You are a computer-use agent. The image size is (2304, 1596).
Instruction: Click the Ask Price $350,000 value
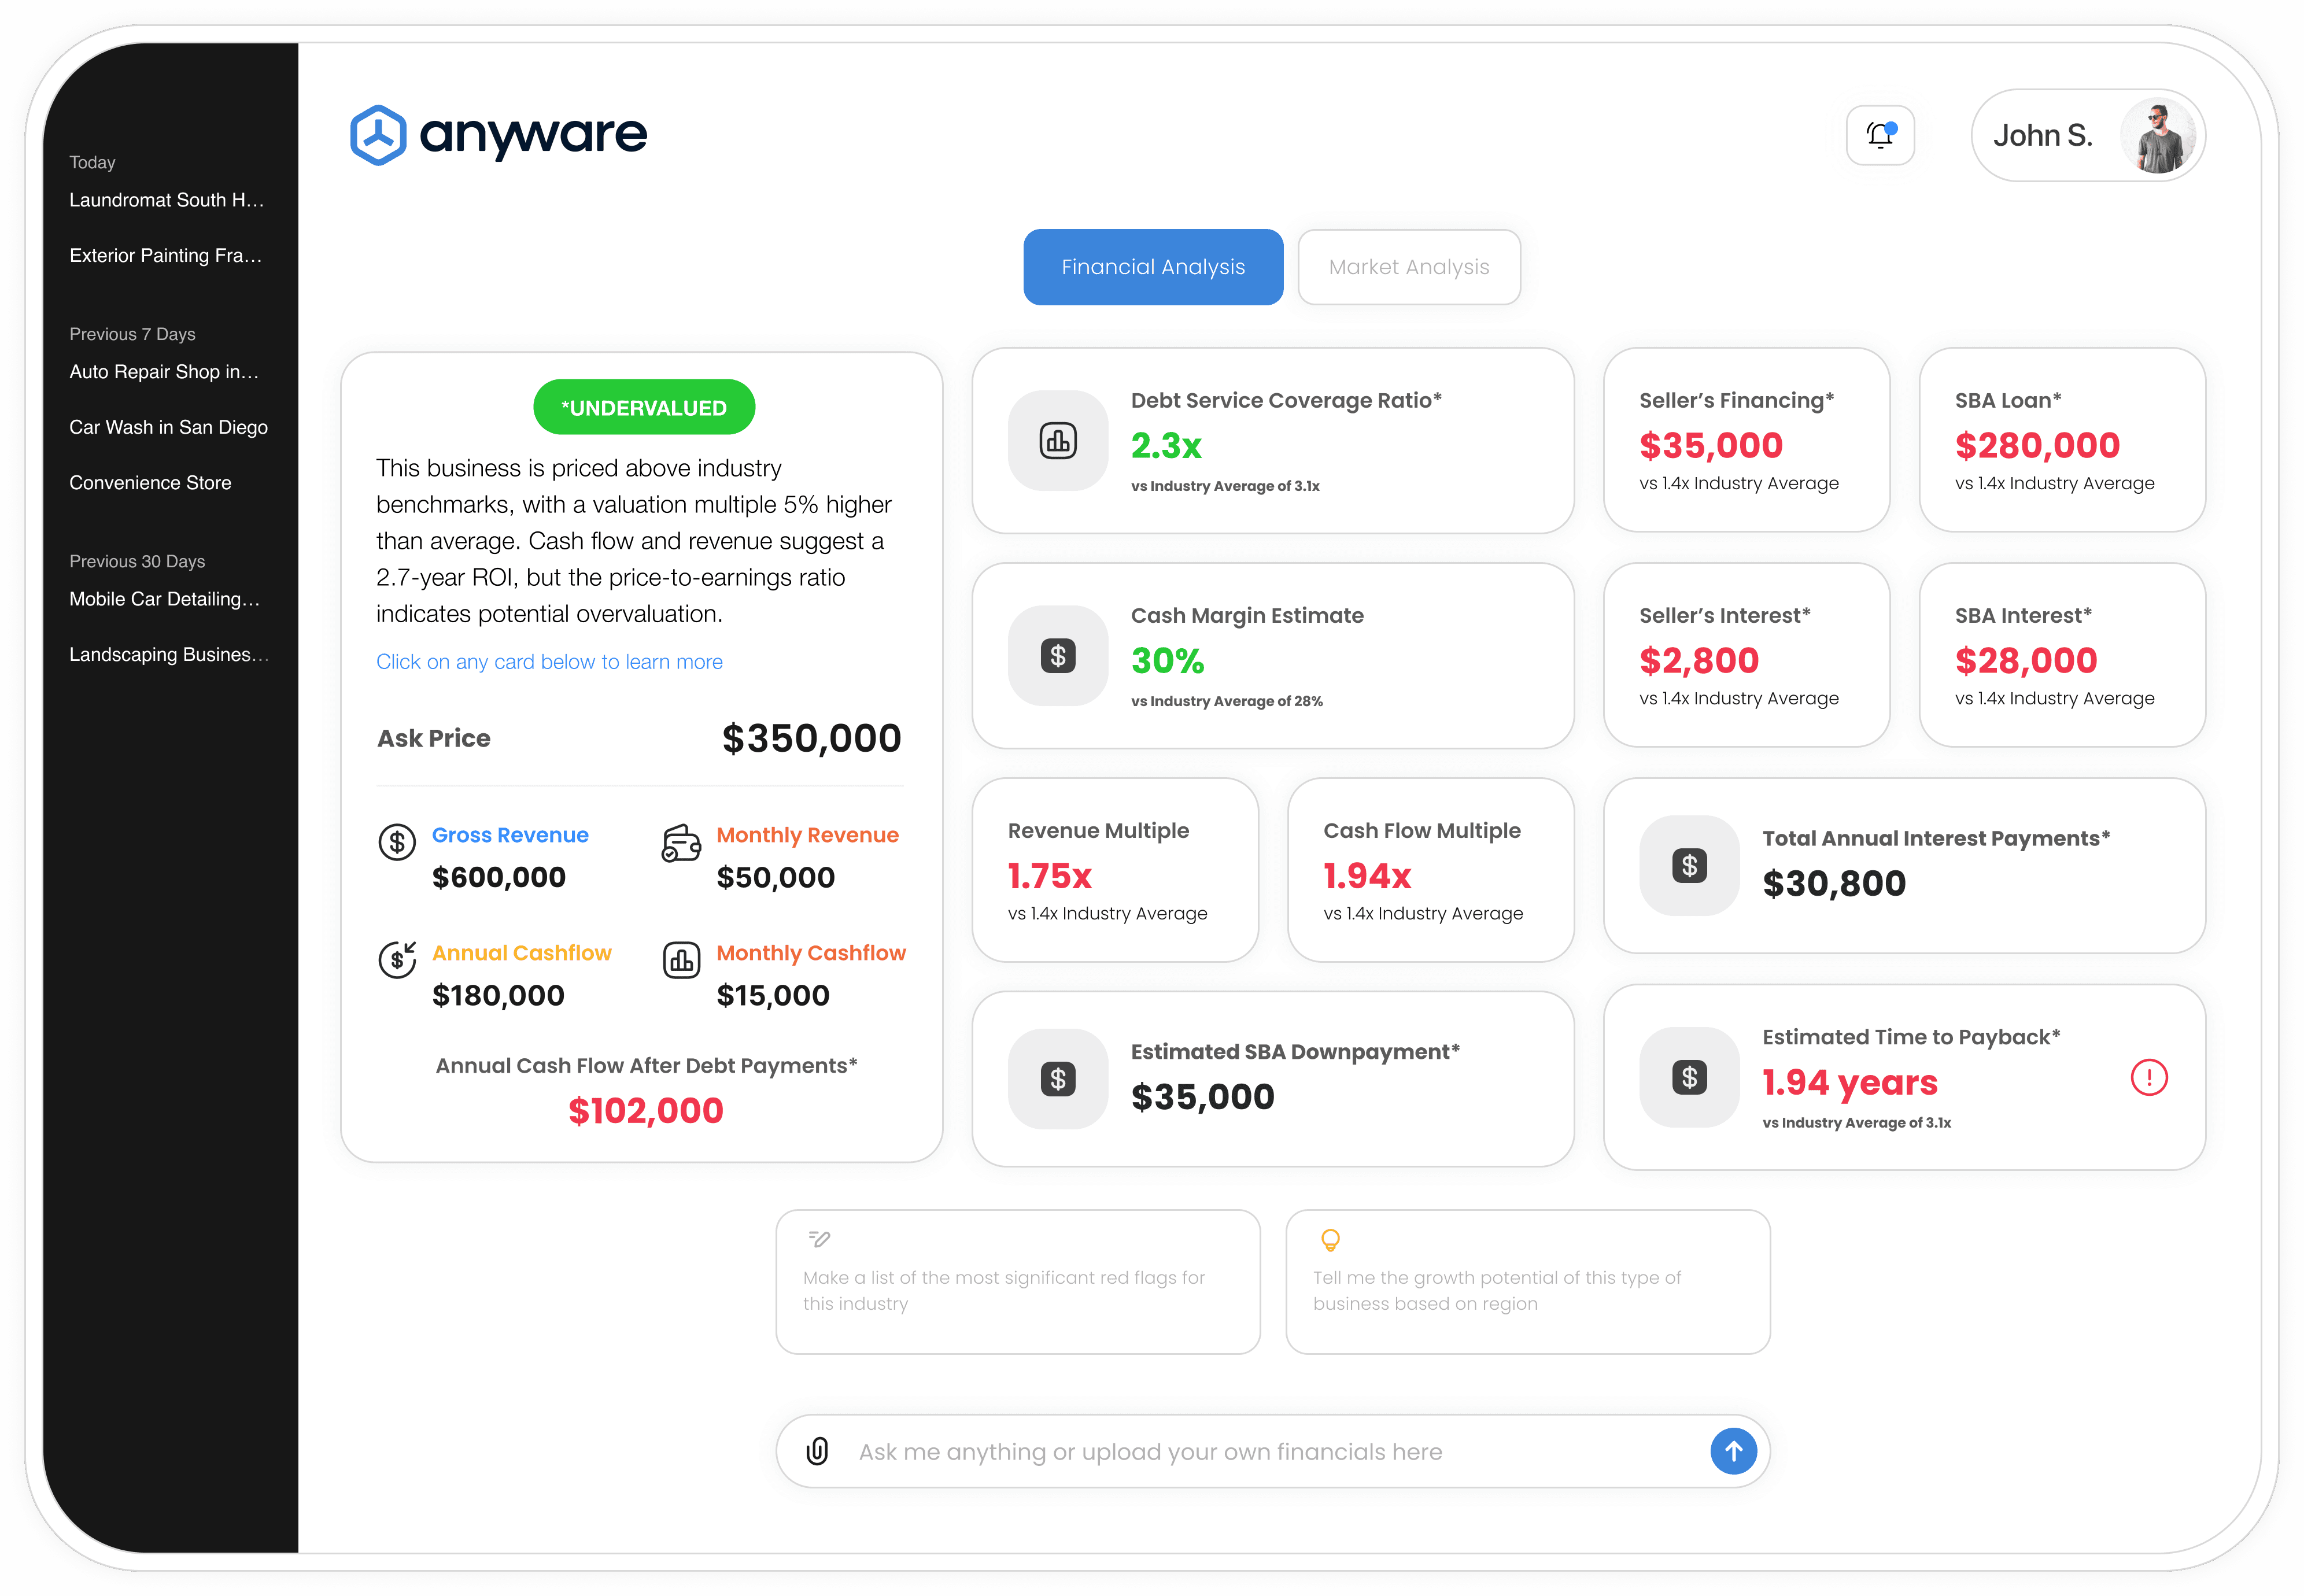coord(812,739)
